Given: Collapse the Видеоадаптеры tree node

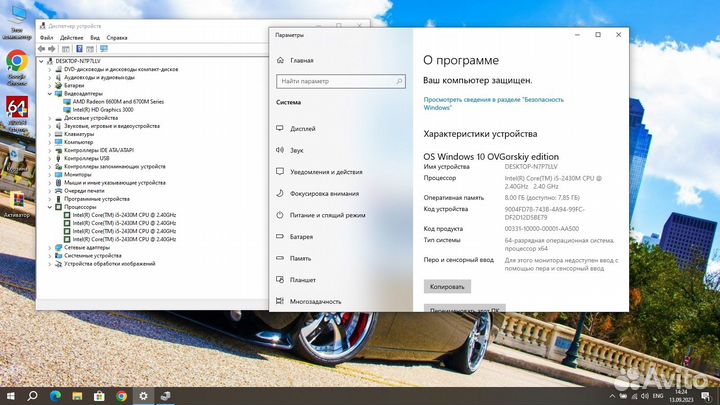Looking at the screenshot, I should click(x=50, y=93).
